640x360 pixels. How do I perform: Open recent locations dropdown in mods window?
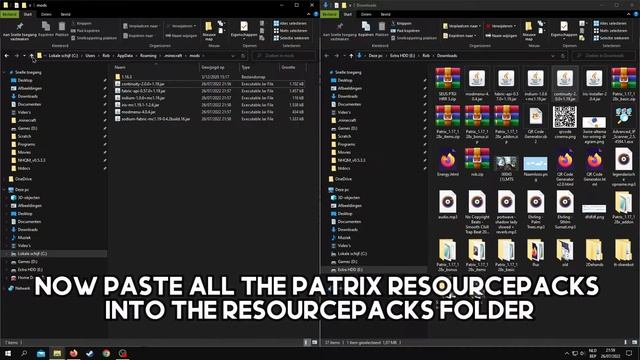[24, 56]
